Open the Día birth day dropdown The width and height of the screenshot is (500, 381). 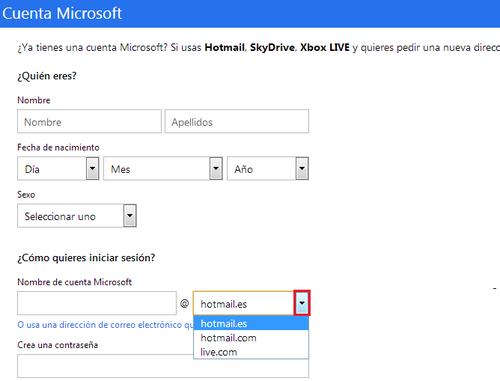tap(58, 169)
